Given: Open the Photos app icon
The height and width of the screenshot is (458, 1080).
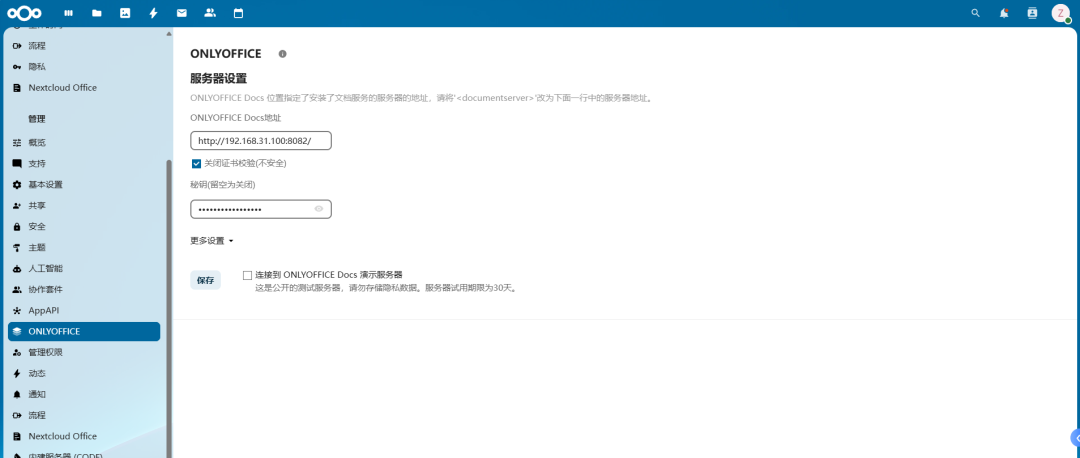Looking at the screenshot, I should point(125,13).
